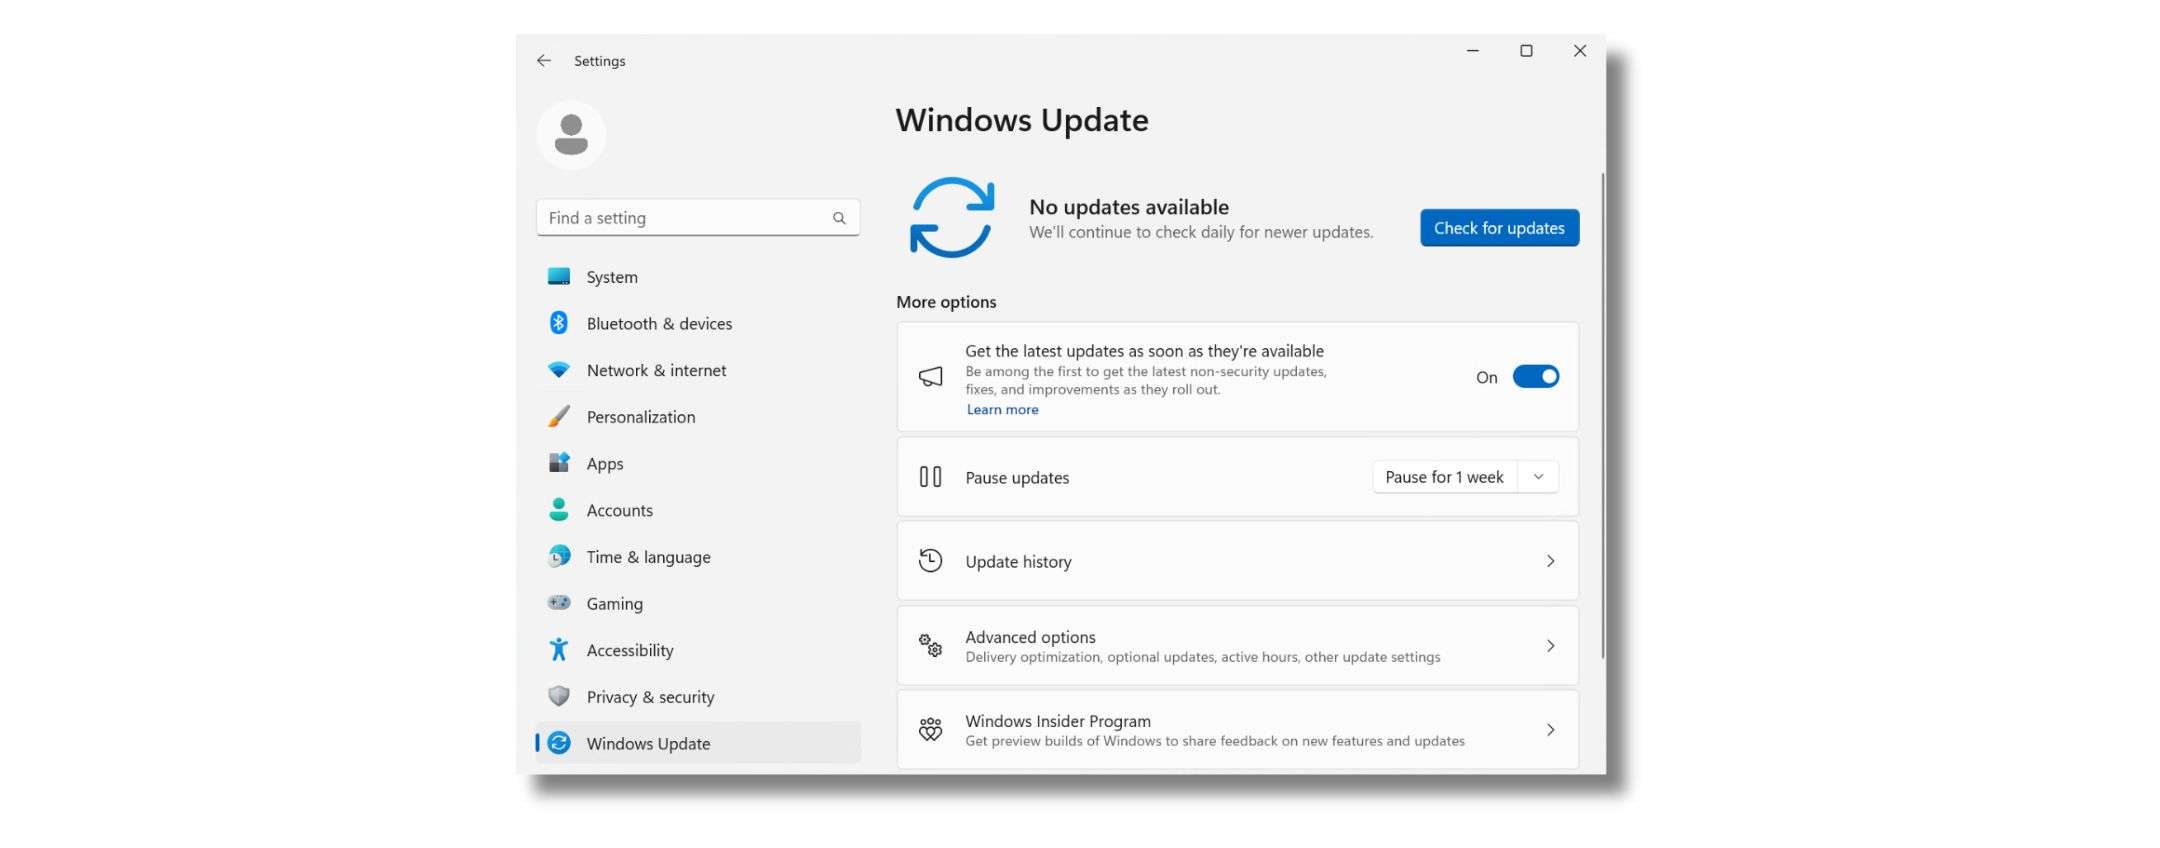Turn off the get latest updates toggle
2160x848 pixels.
[1535, 377]
